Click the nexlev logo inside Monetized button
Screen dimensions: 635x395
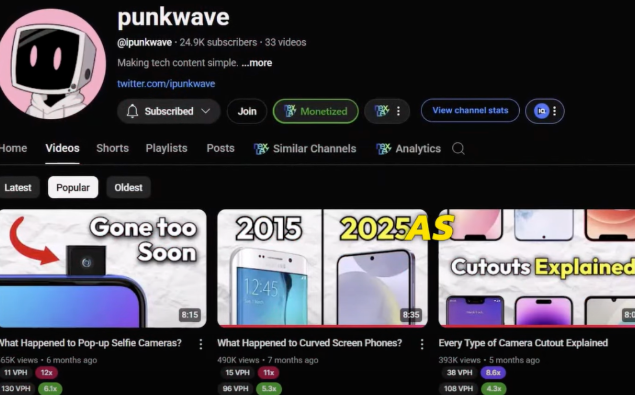coord(290,111)
